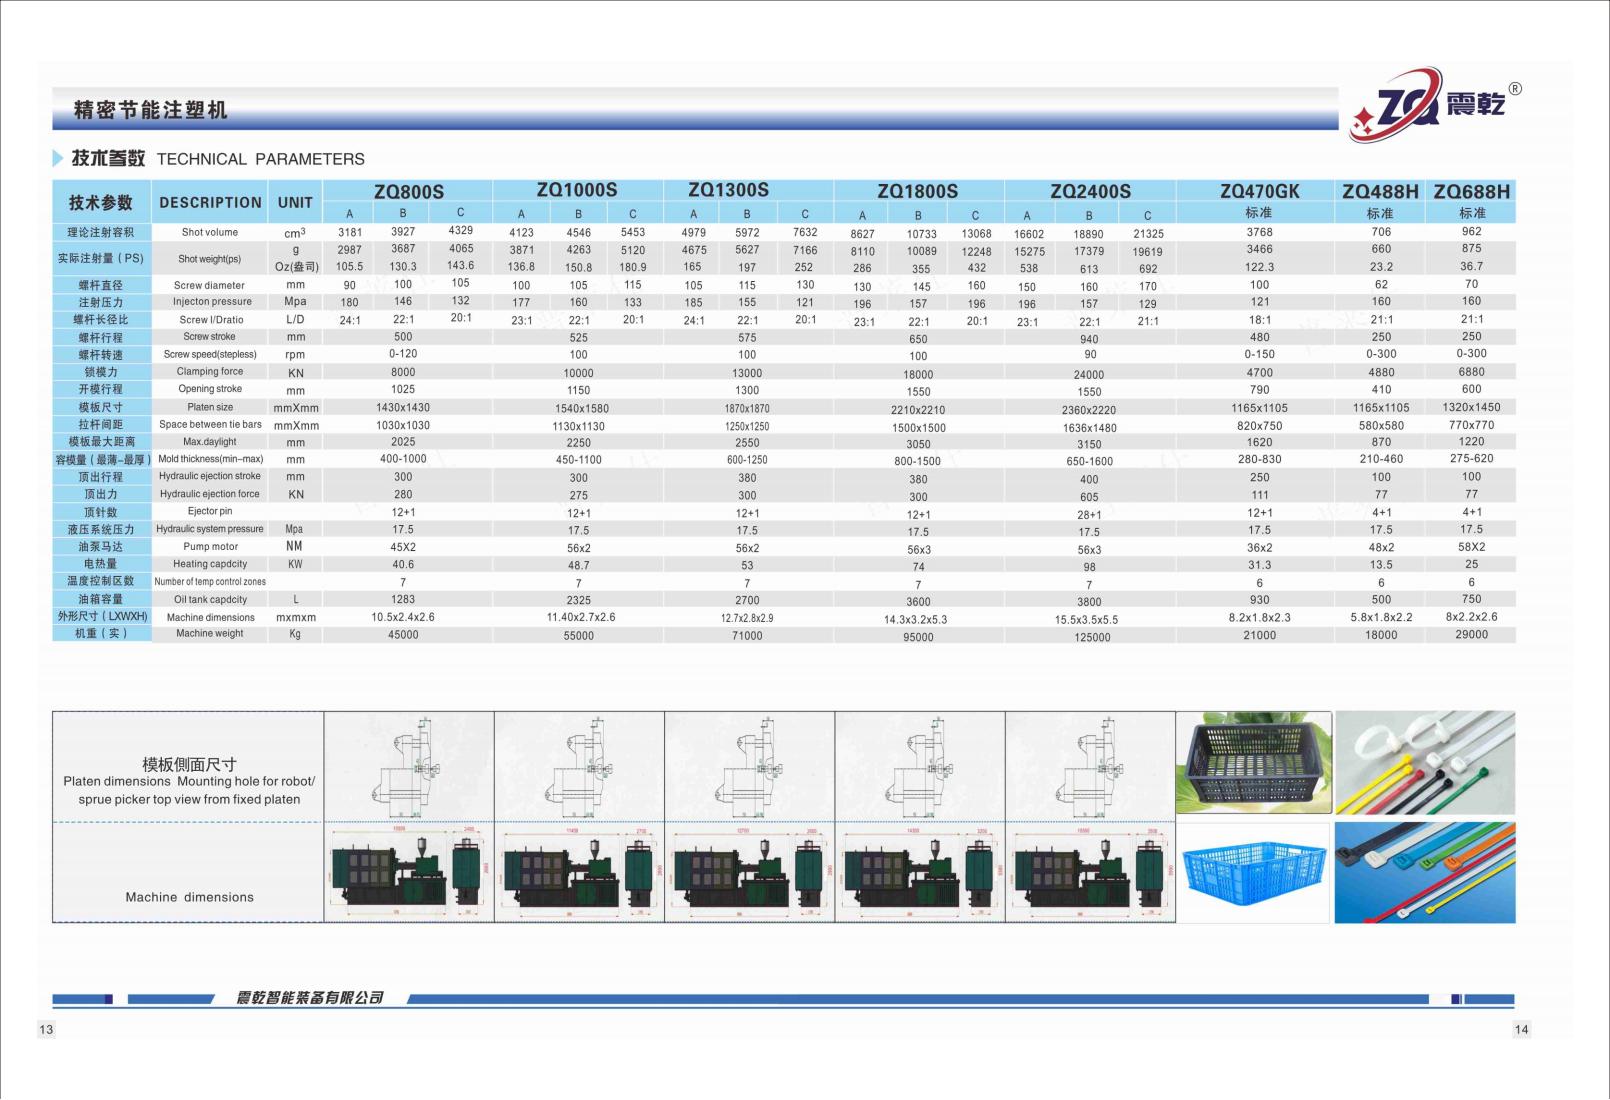This screenshot has width=1610, height=1100.
Task: Click the UNIT header cell
Action: [295, 202]
